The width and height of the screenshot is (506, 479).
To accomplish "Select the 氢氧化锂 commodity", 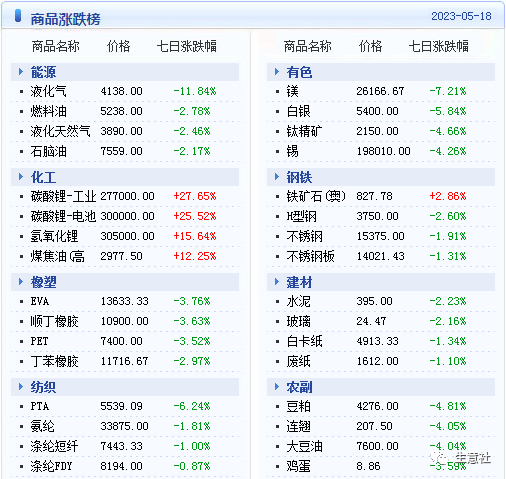I will pos(54,236).
